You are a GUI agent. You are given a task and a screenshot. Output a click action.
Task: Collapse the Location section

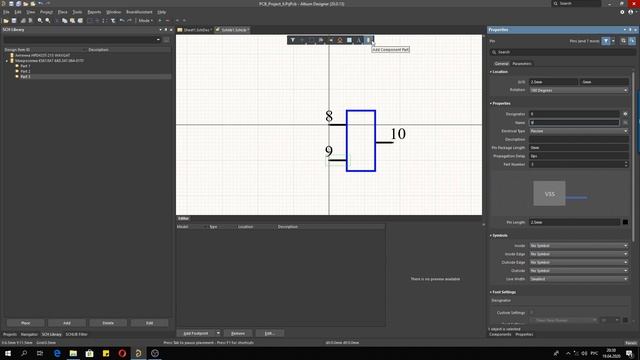point(499,72)
